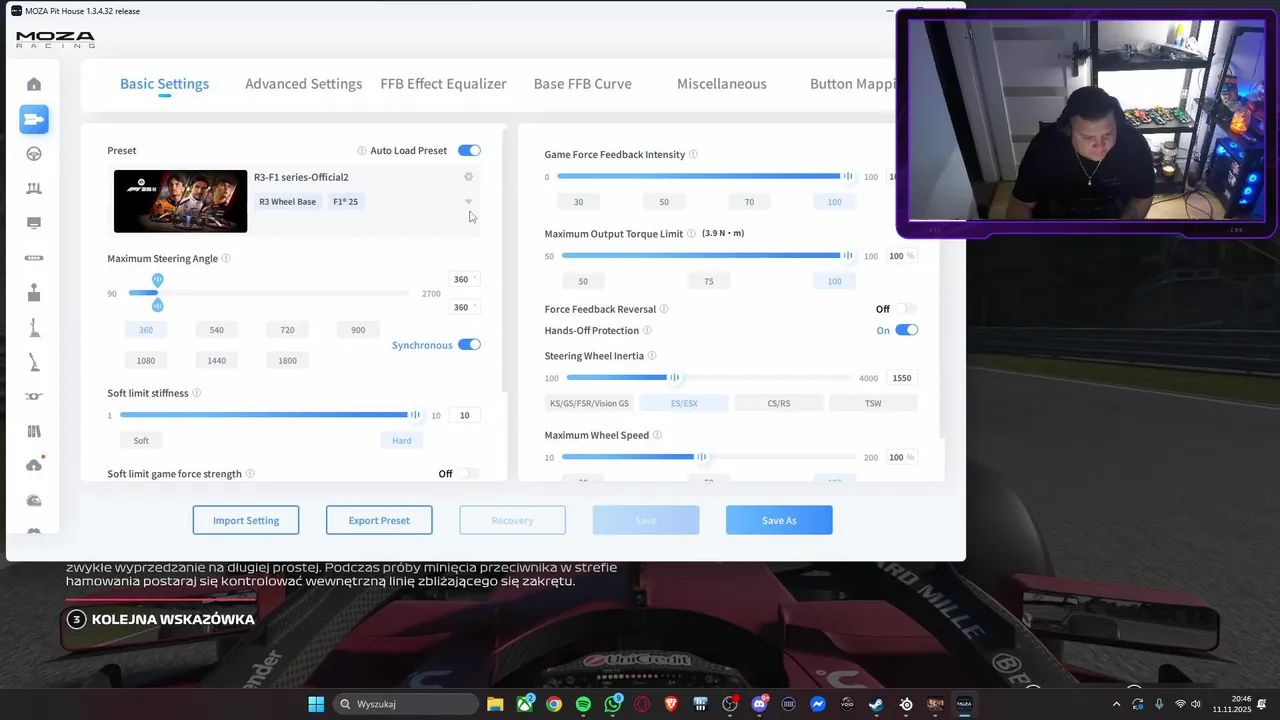This screenshot has width=1280, height=720.
Task: Show info for Force Feedback Reversal
Action: 664,309
